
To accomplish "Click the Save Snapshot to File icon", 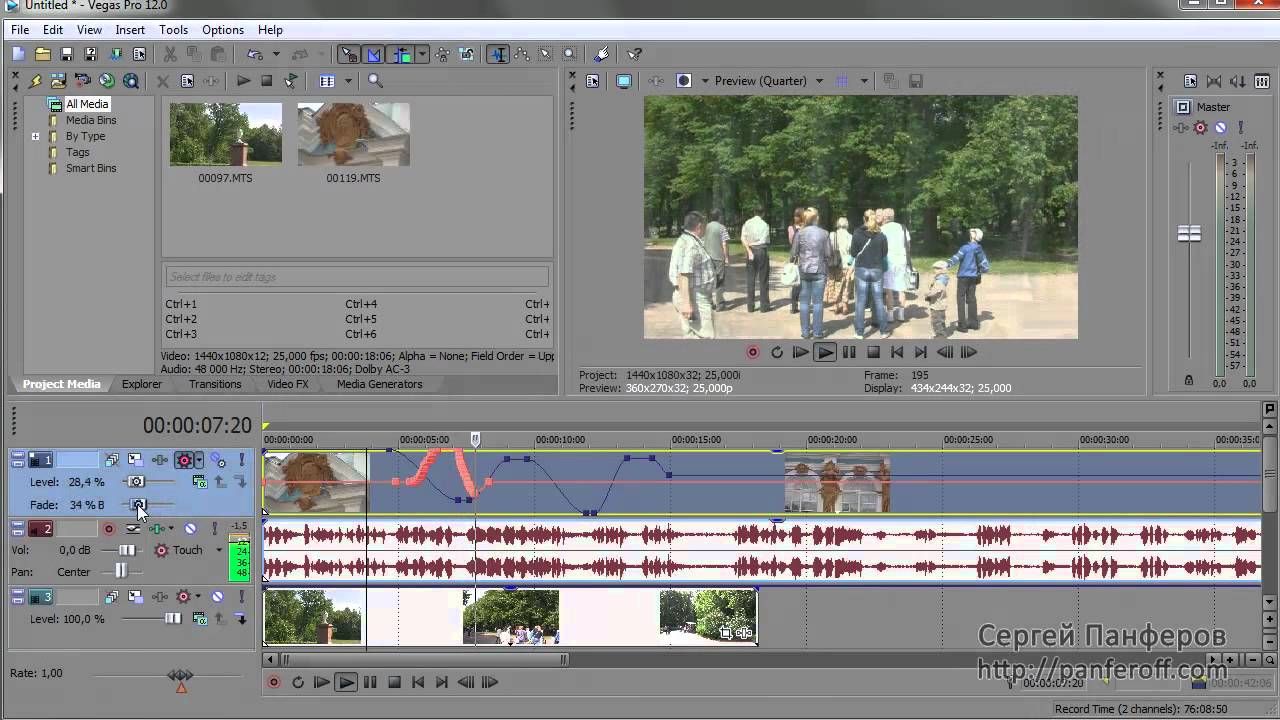I will [915, 81].
